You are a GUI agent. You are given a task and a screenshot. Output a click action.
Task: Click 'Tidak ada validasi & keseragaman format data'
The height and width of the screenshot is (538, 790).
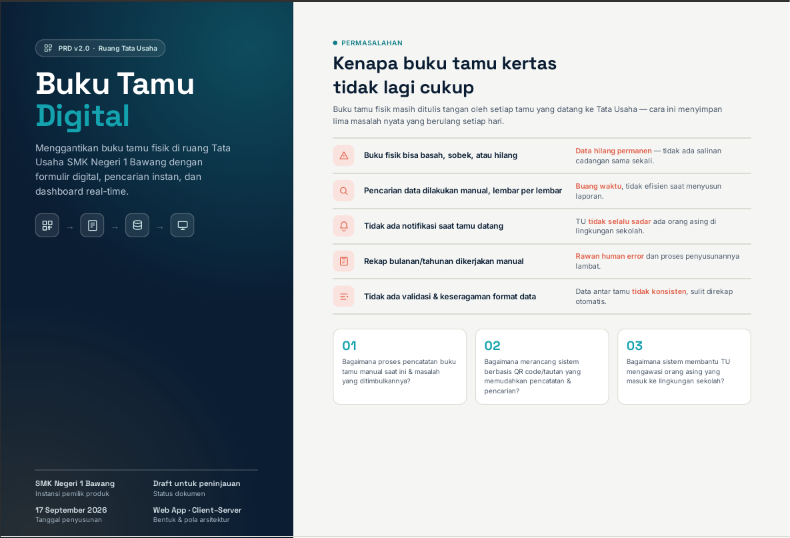[x=449, y=297]
